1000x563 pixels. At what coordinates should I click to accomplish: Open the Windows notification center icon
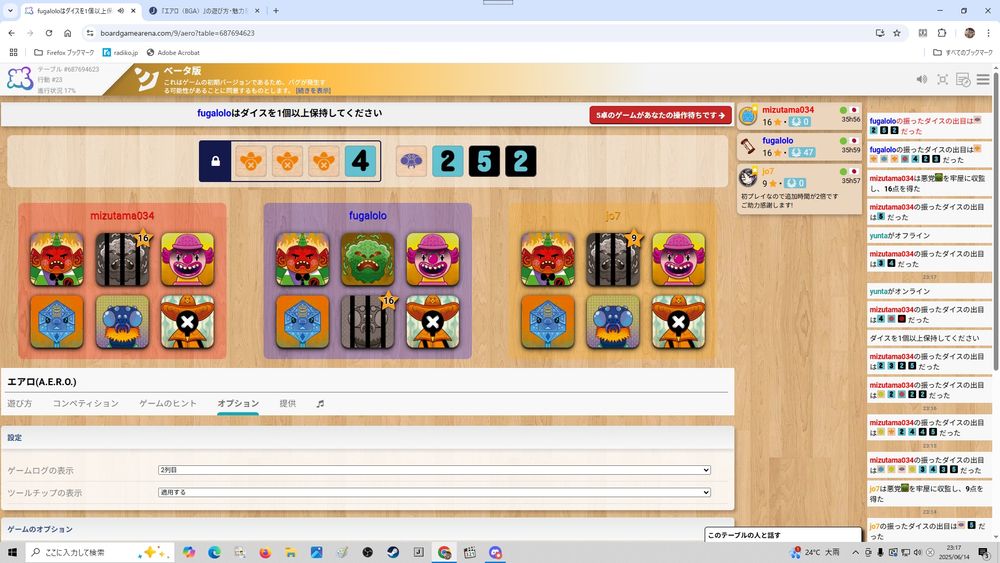985,552
